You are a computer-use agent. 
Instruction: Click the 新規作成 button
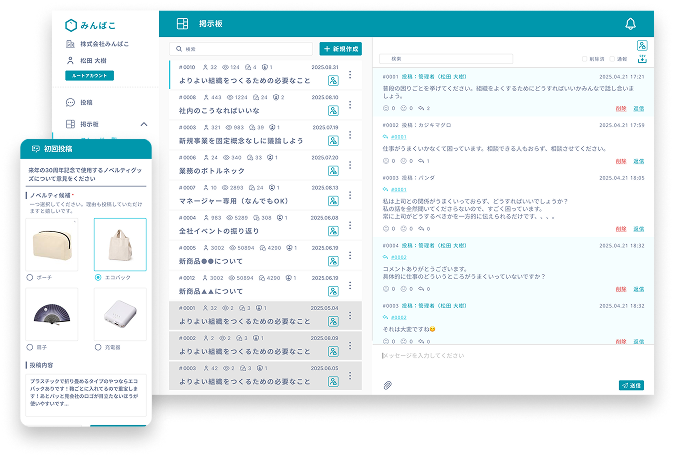coord(340,48)
